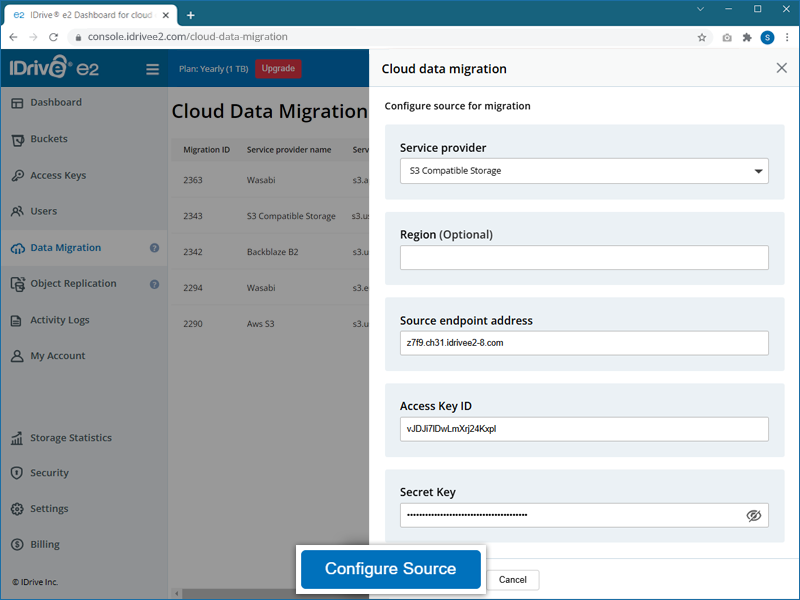Click the Object Replication sidebar icon
This screenshot has width=800, height=600.
(x=17, y=284)
